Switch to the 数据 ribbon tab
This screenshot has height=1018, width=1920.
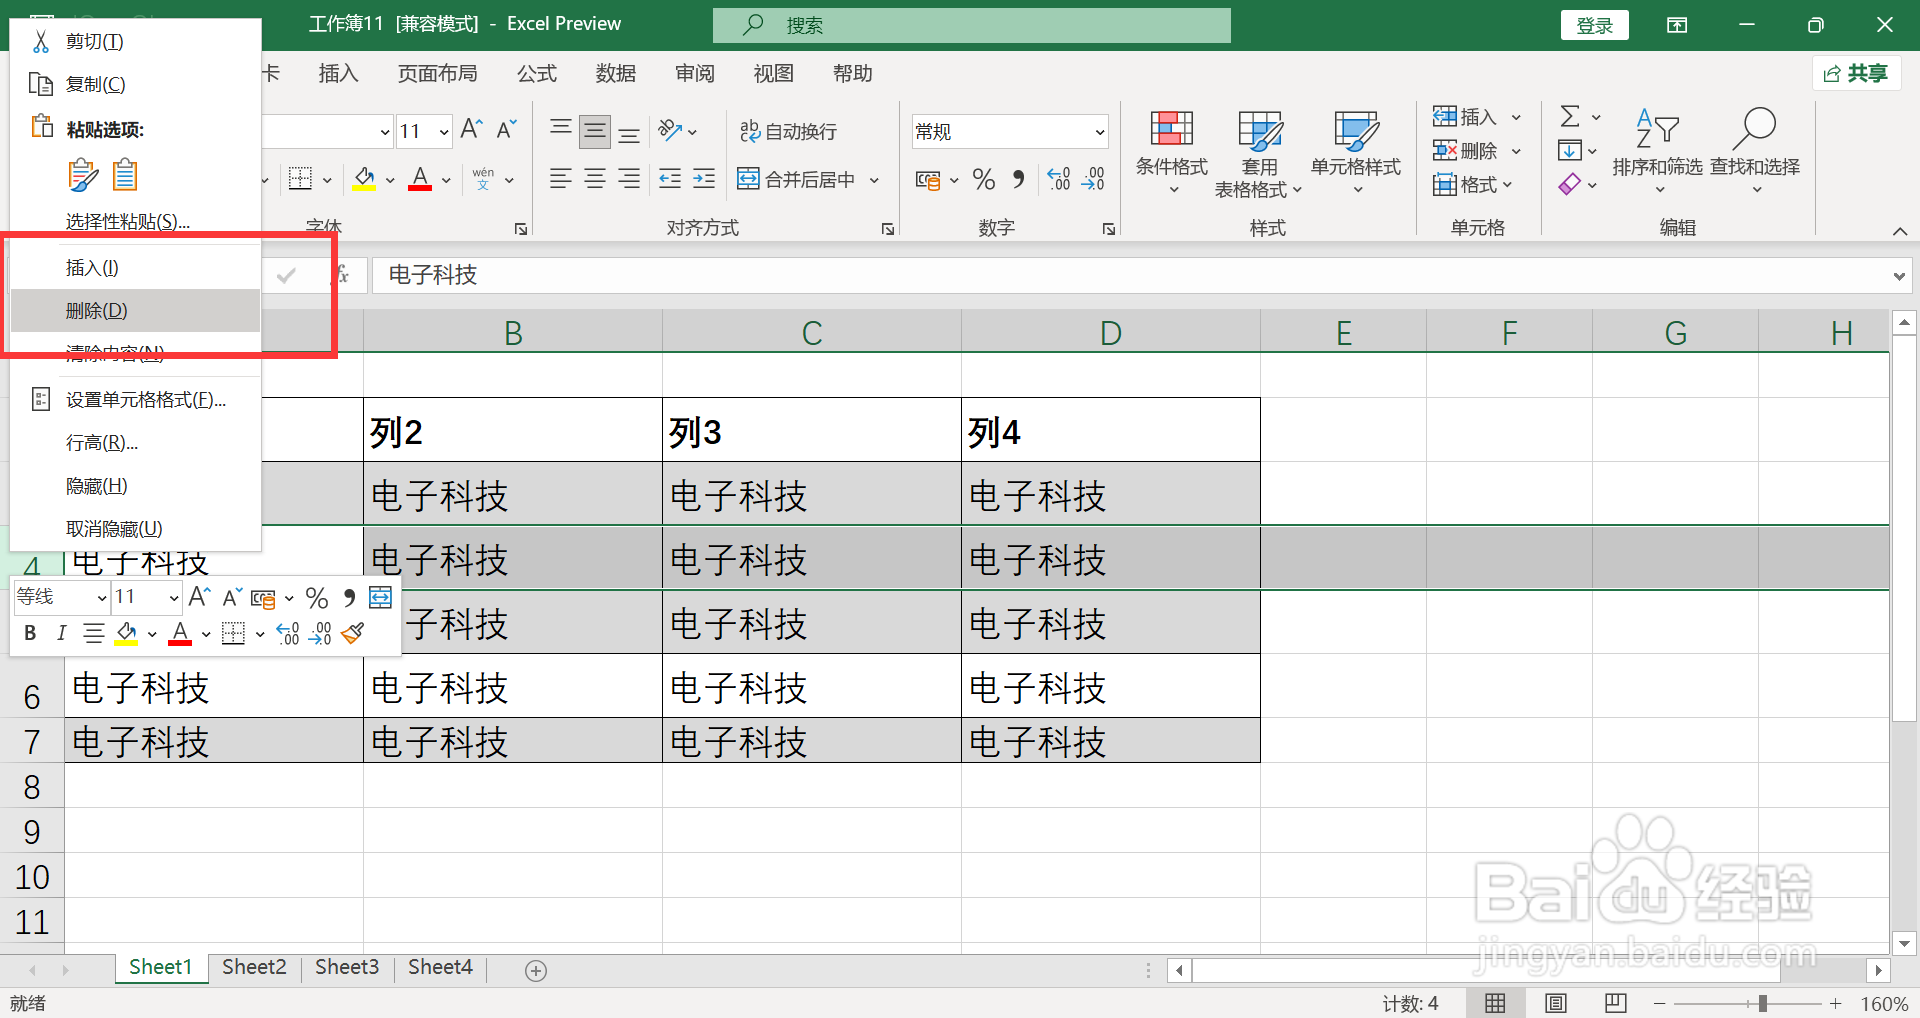point(615,73)
